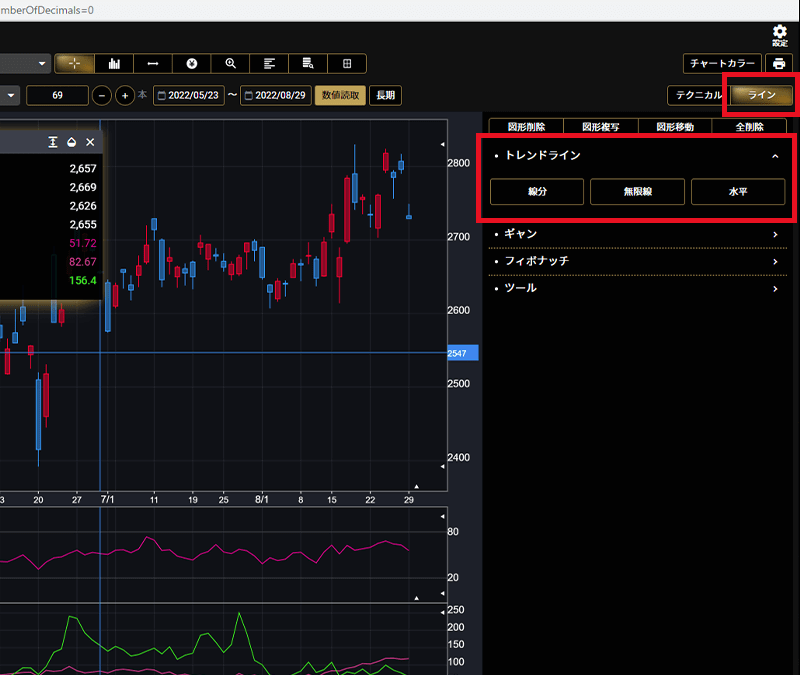The image size is (800, 675).
Task: Open the チャートカラー chart color option
Action: tap(722, 64)
